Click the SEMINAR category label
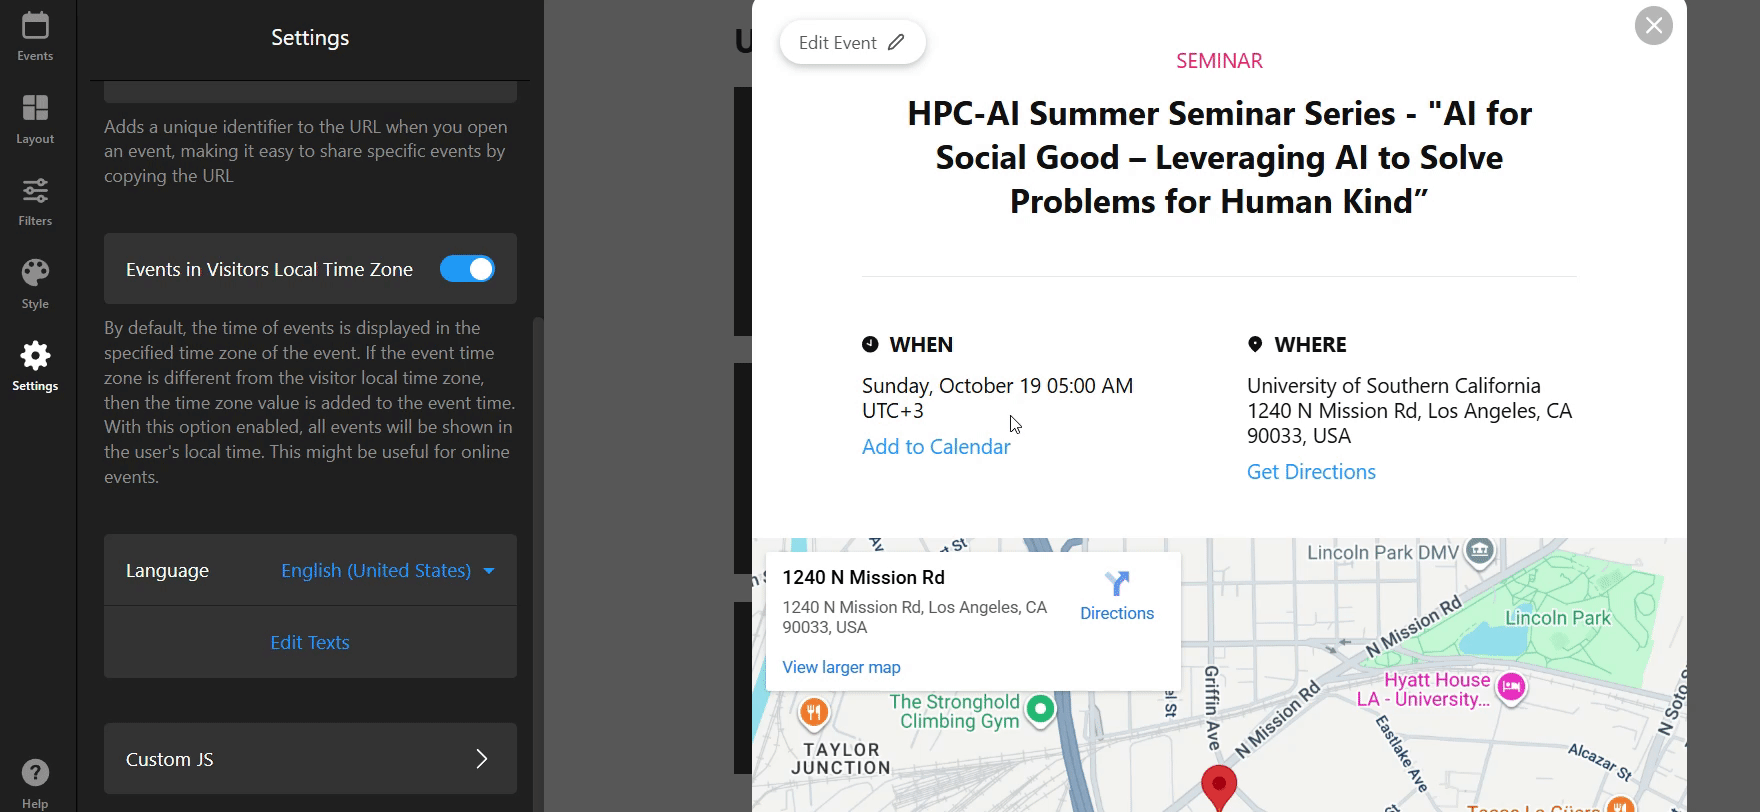The width and height of the screenshot is (1760, 812). [1219, 61]
